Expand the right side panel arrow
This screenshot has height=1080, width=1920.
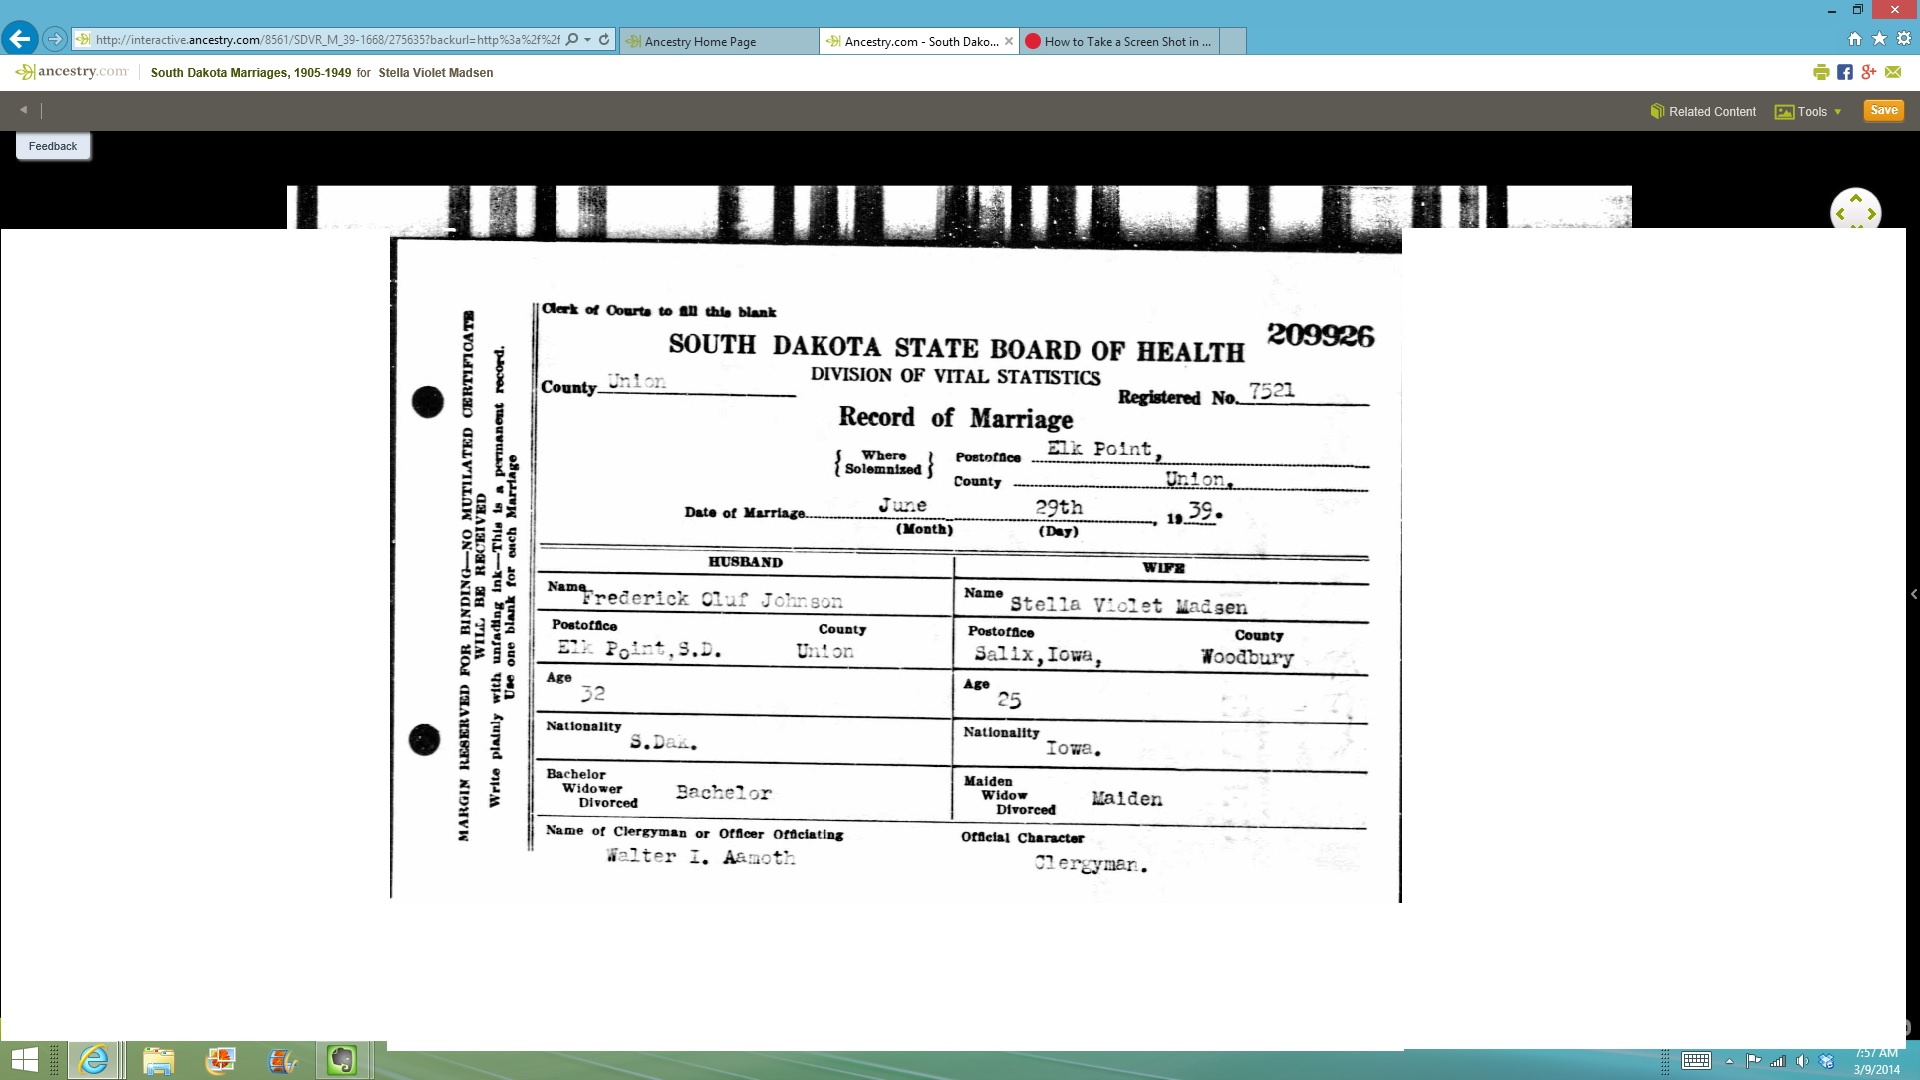[1913, 594]
